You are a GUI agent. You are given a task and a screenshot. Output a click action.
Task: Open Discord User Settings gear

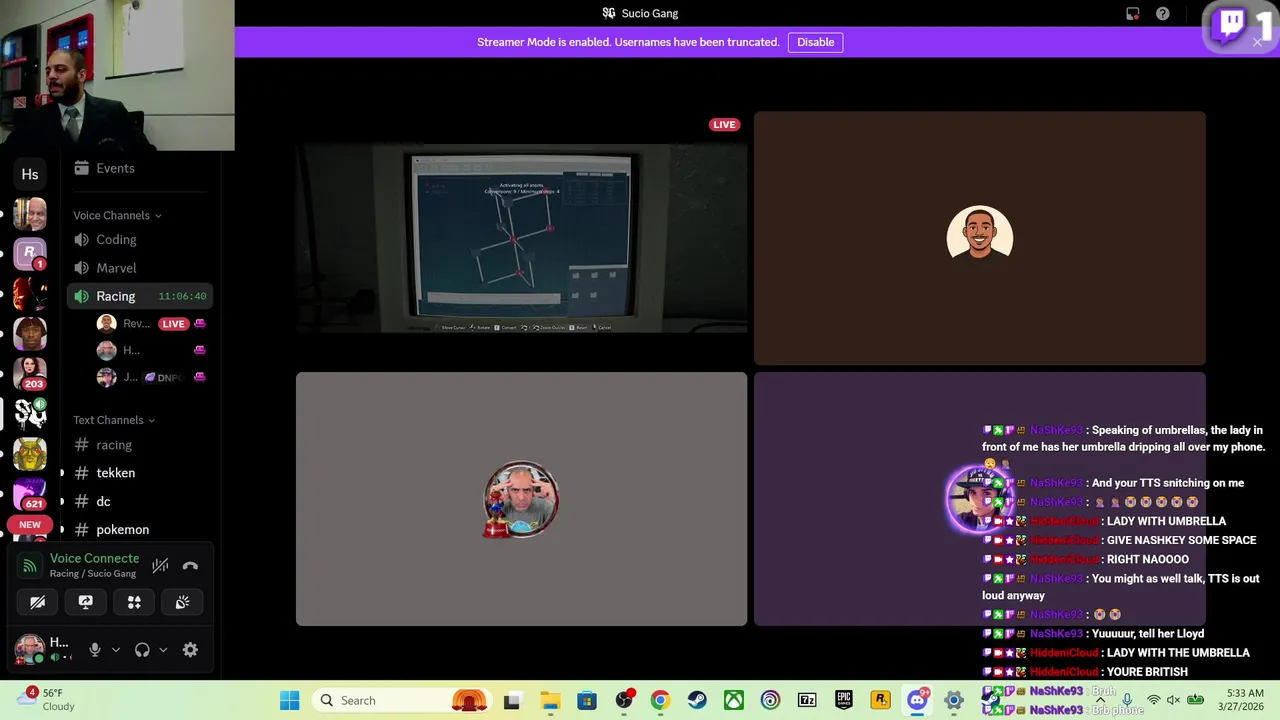190,650
